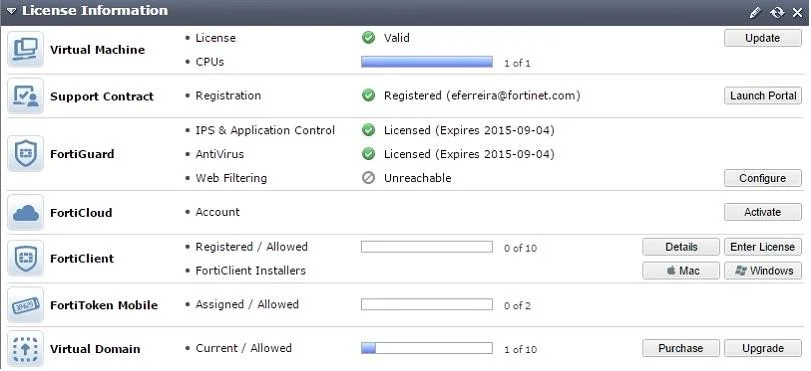
Task: Edit the License Information widget with pencil icon
Action: (x=756, y=12)
